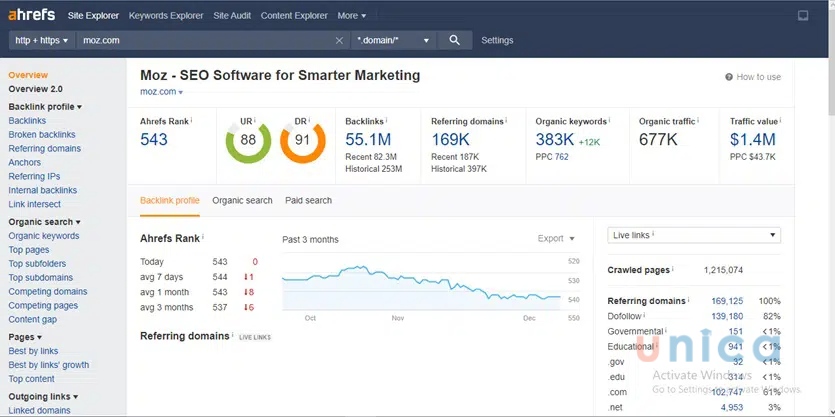
Task: Click the How to use help icon
Action: (729, 77)
